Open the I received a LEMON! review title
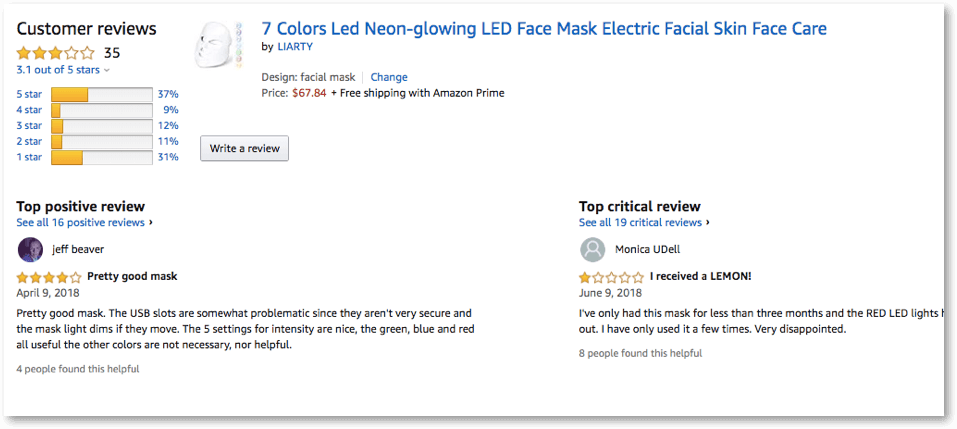The image size is (957, 429). (700, 276)
